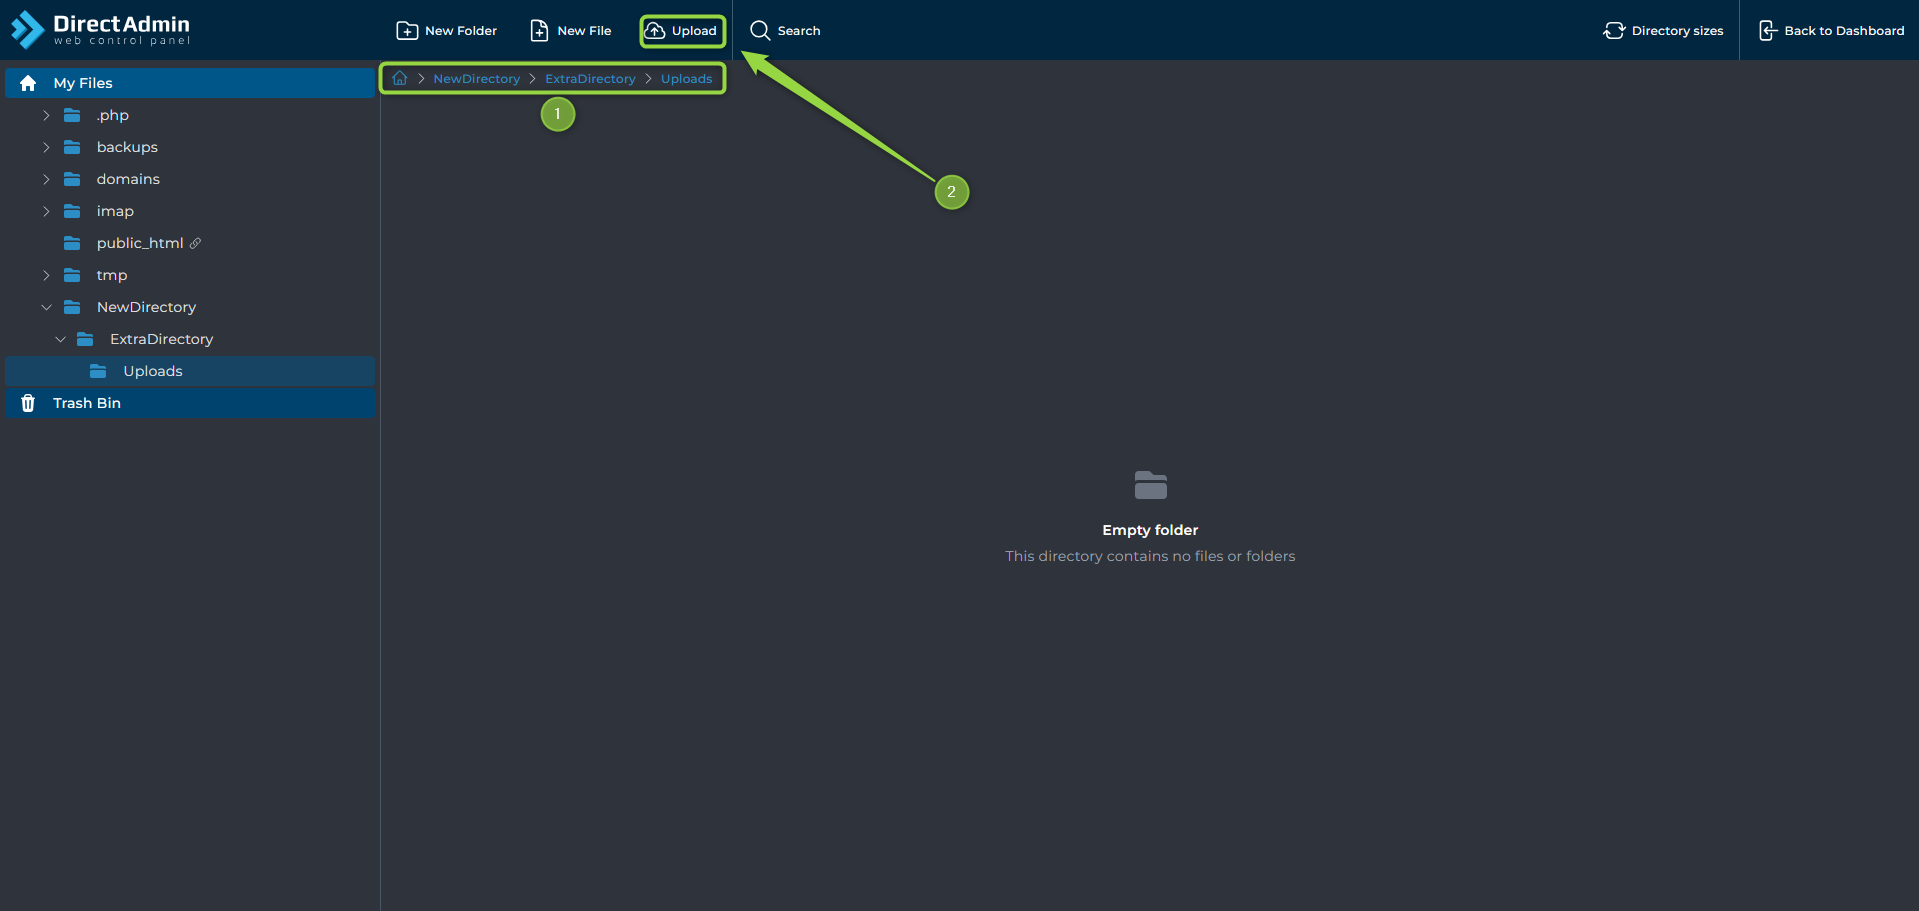Click the symlink icon beside public_html
This screenshot has height=911, width=1919.
tap(195, 243)
